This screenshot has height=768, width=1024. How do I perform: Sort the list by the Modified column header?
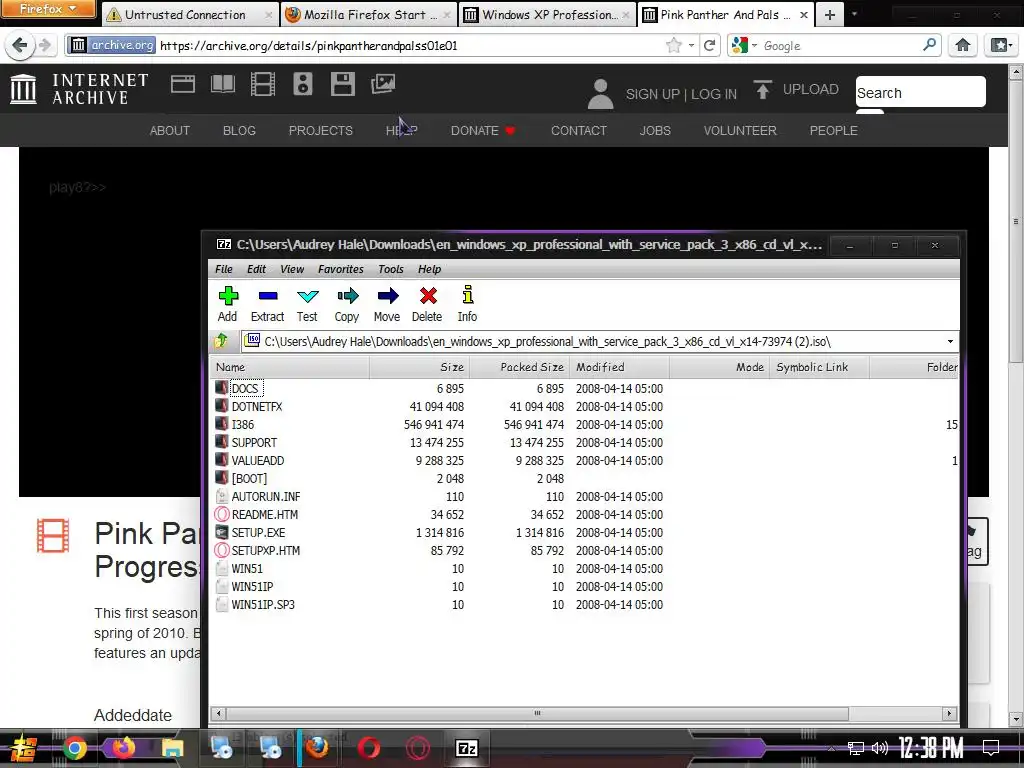tap(619, 367)
